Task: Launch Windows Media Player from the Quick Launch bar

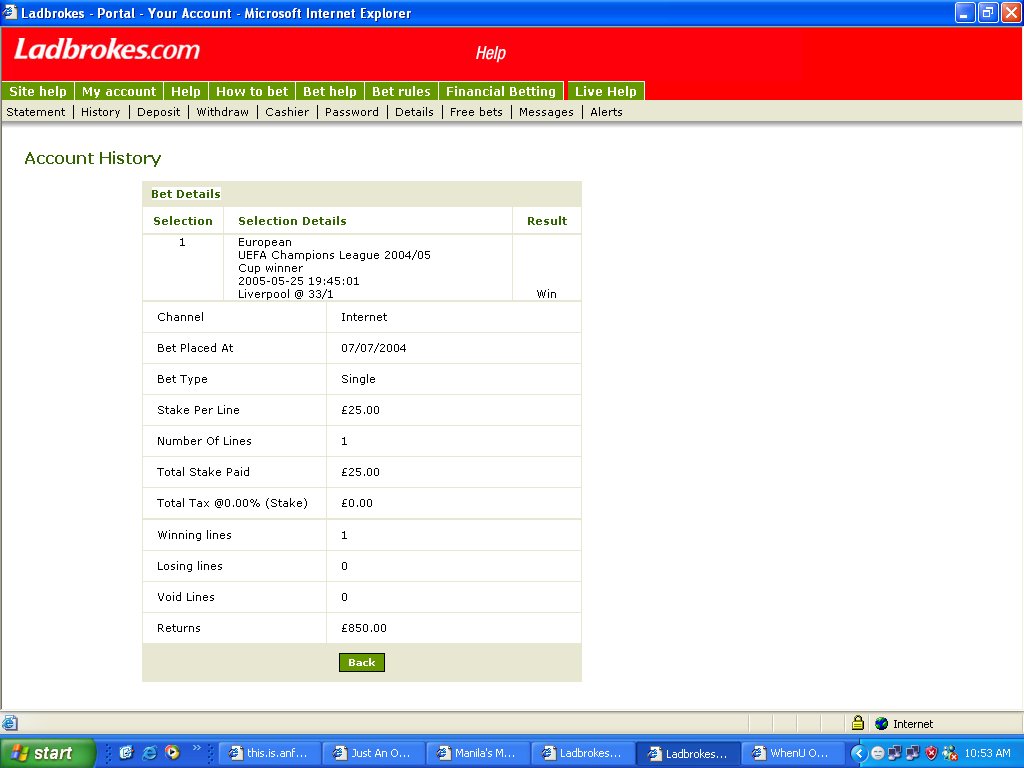Action: 172,753
